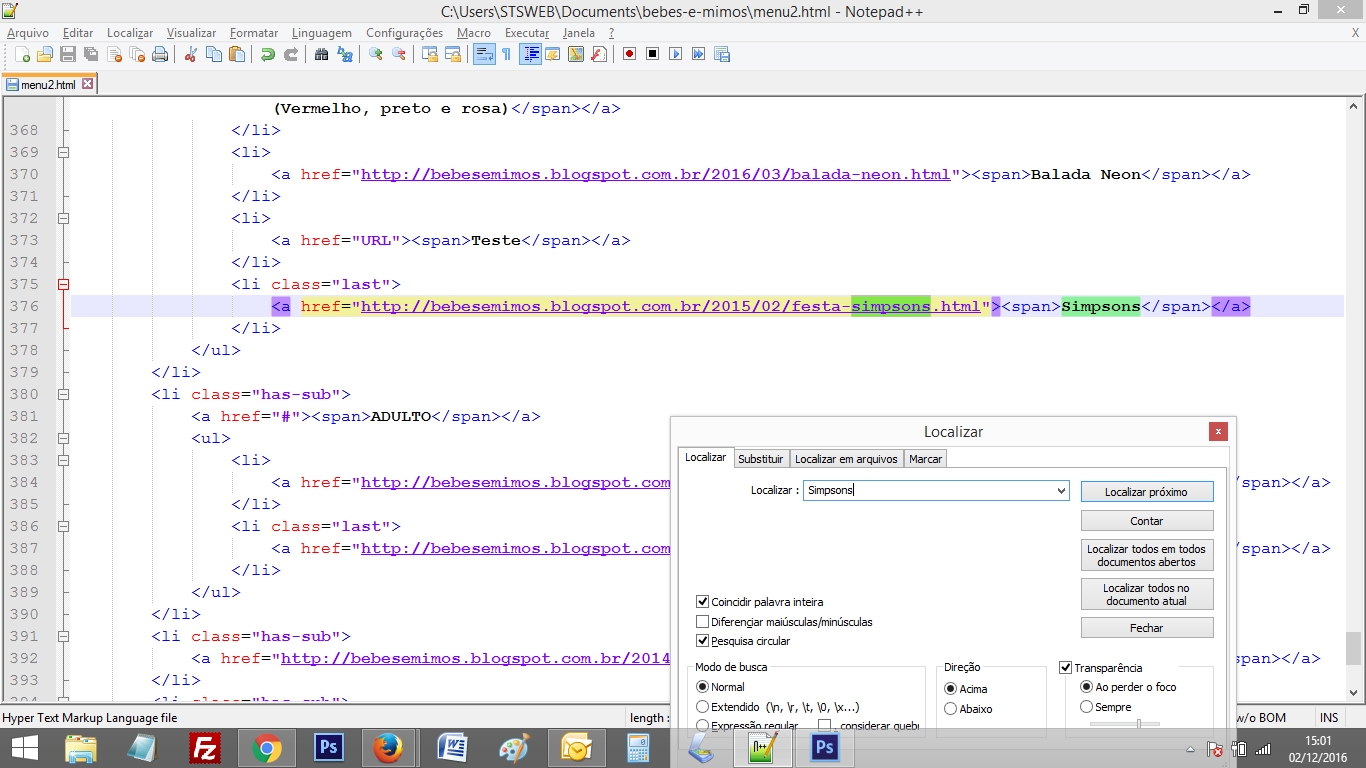Open Firefox from the taskbar

[386, 748]
